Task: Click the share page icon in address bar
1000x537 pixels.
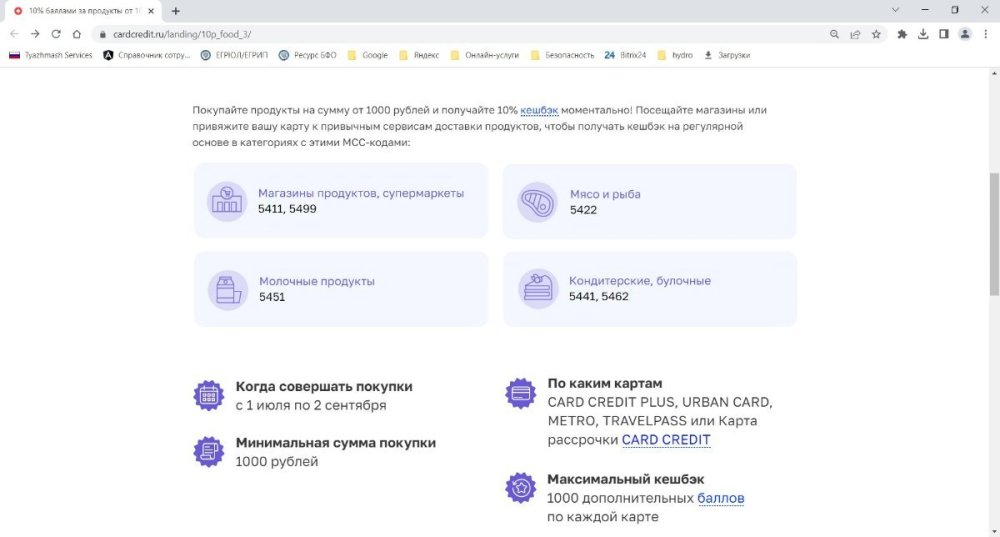Action: [855, 33]
